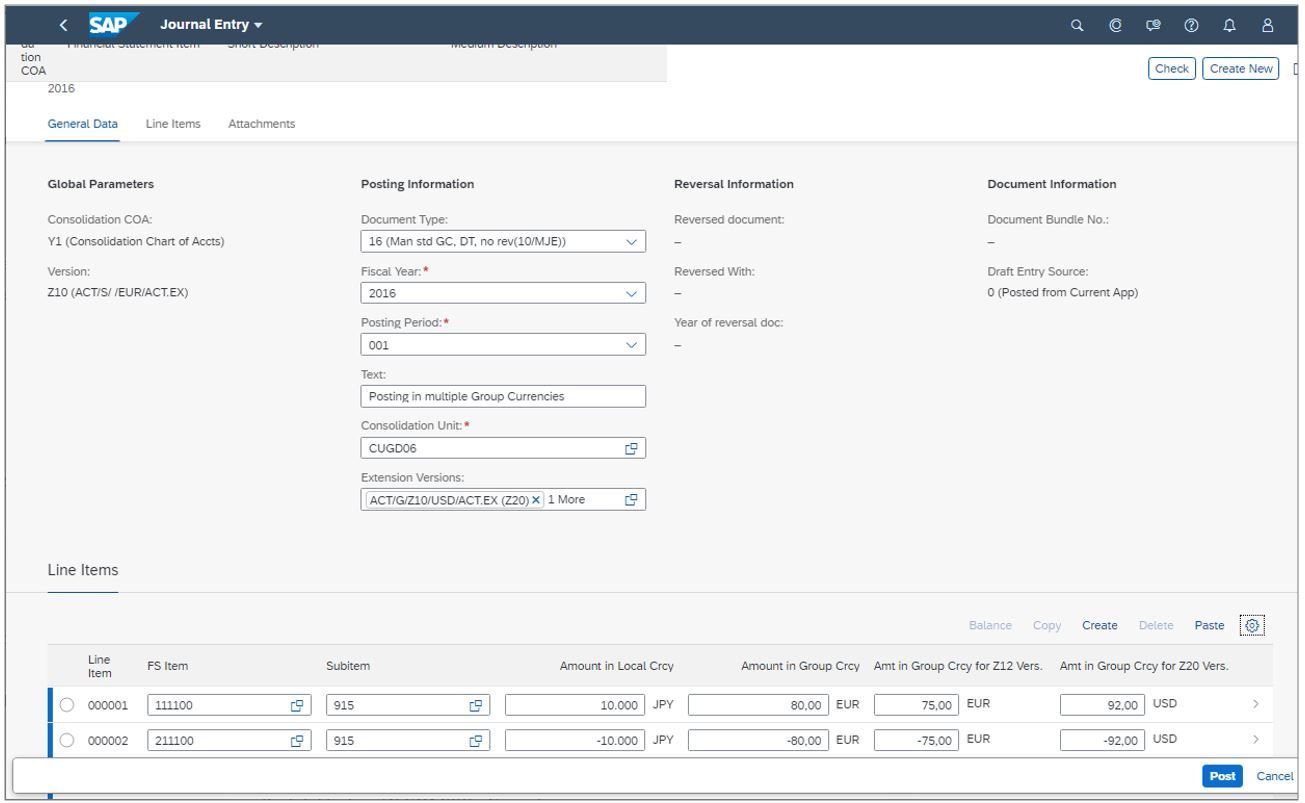The image size is (1305, 803).
Task: Open the search in the SAP shell bar
Action: 1075,23
